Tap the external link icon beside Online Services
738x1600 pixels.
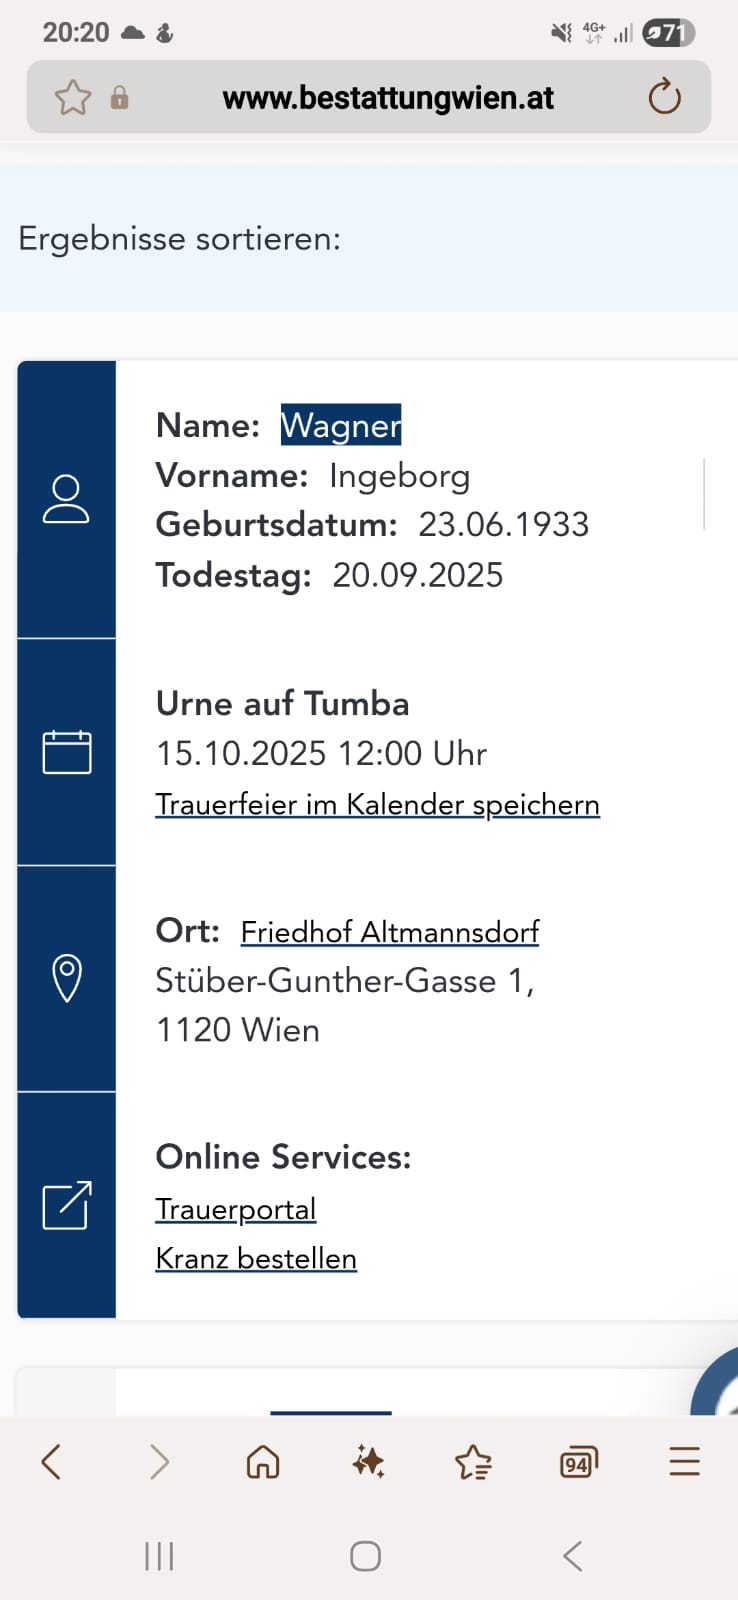click(x=67, y=1205)
